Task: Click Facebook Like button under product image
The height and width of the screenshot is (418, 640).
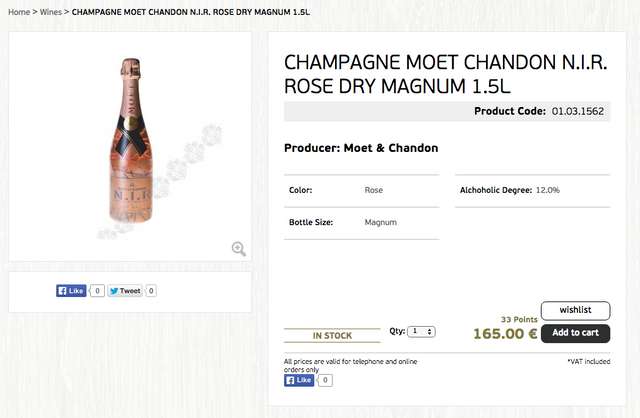Action: (x=72, y=291)
